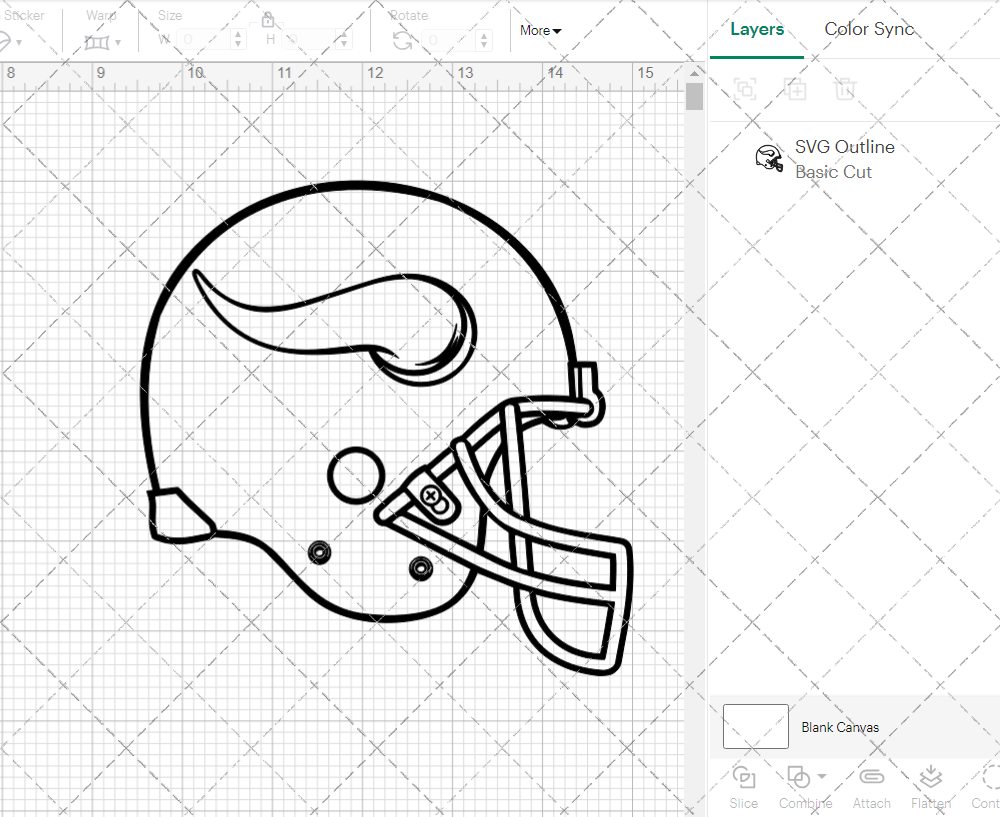Click the canvas scroll-up arrow

(695, 73)
